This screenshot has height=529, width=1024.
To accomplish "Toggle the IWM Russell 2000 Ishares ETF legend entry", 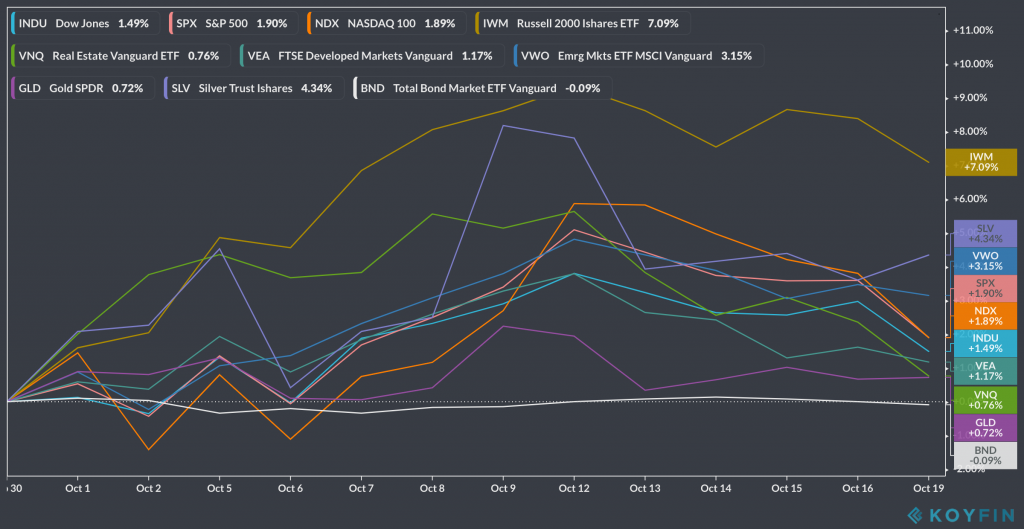I will (580, 22).
